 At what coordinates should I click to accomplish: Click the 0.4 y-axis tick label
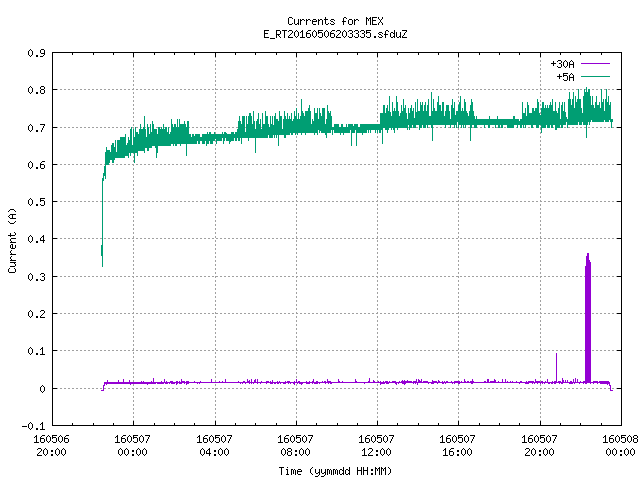click(x=36, y=239)
